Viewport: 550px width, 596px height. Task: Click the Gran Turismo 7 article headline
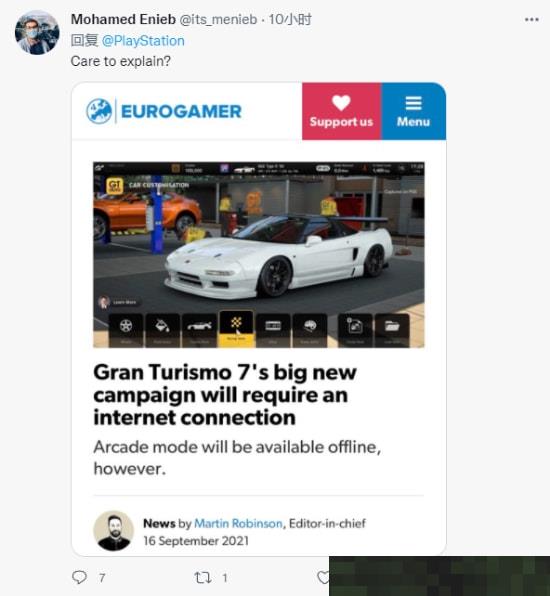pyautogui.click(x=225, y=395)
